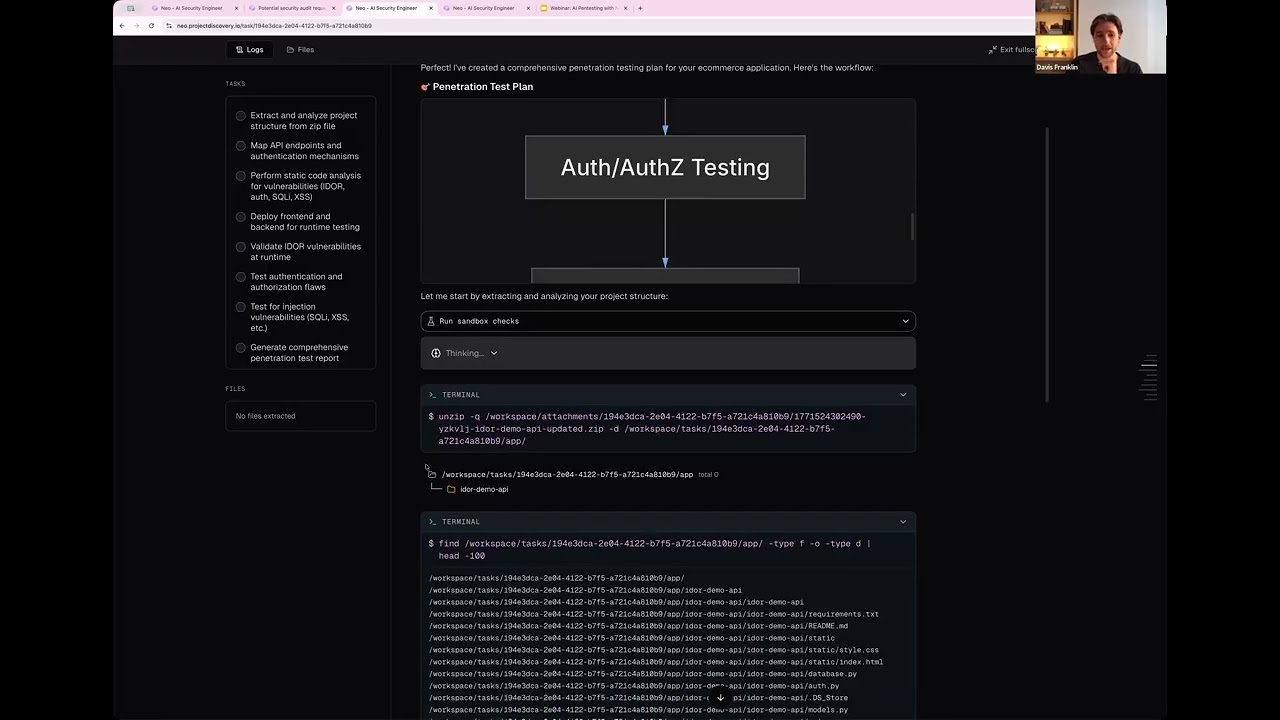Click the requirements.txt output path

654,614
